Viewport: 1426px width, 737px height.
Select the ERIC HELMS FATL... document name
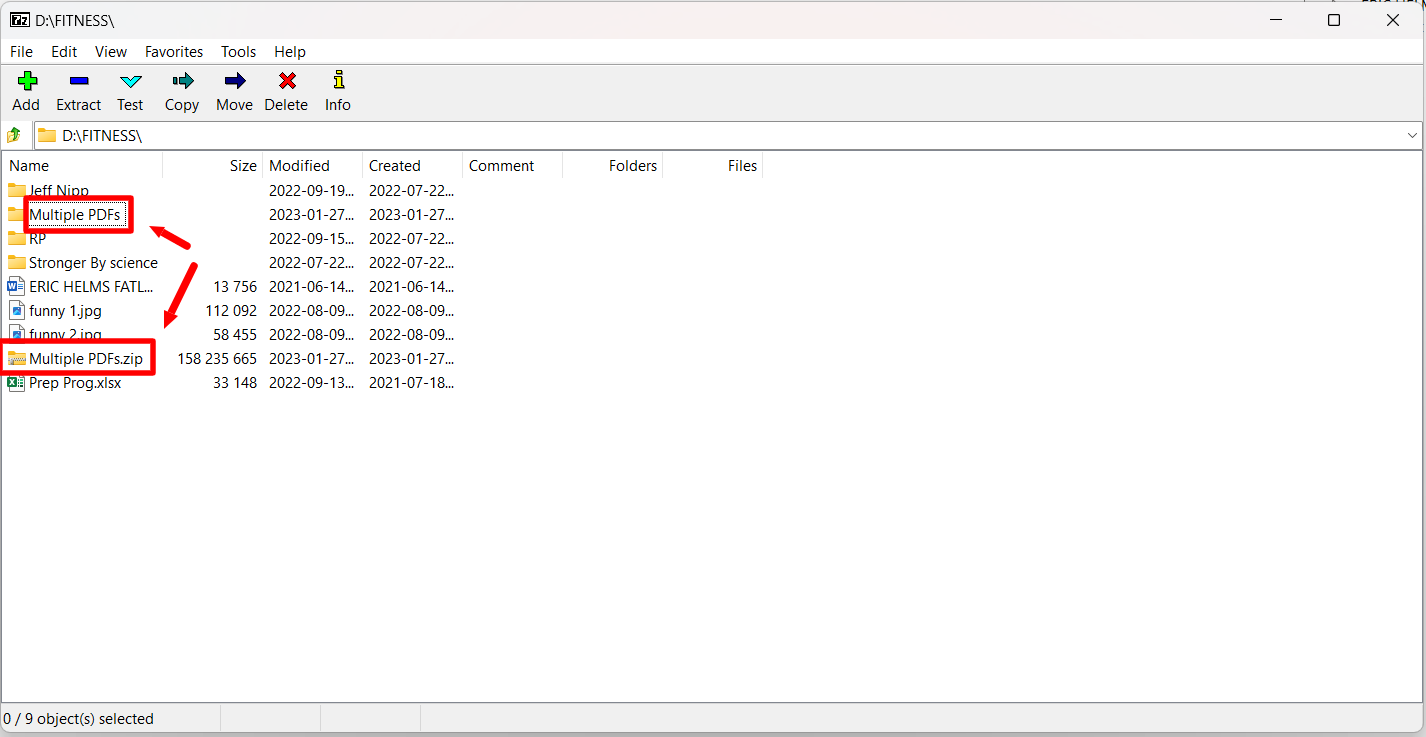(91, 286)
